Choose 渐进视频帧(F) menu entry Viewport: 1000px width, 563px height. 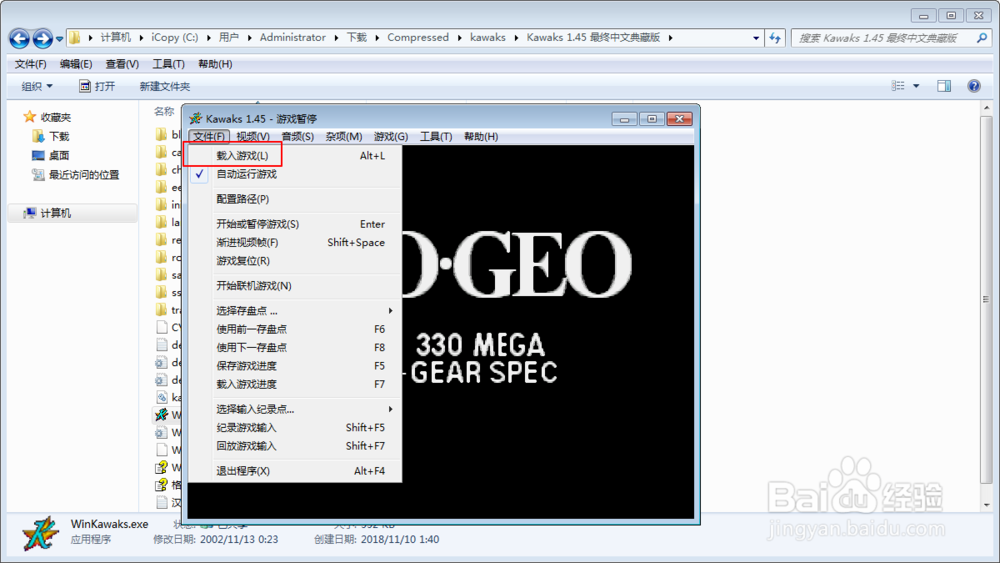294,242
